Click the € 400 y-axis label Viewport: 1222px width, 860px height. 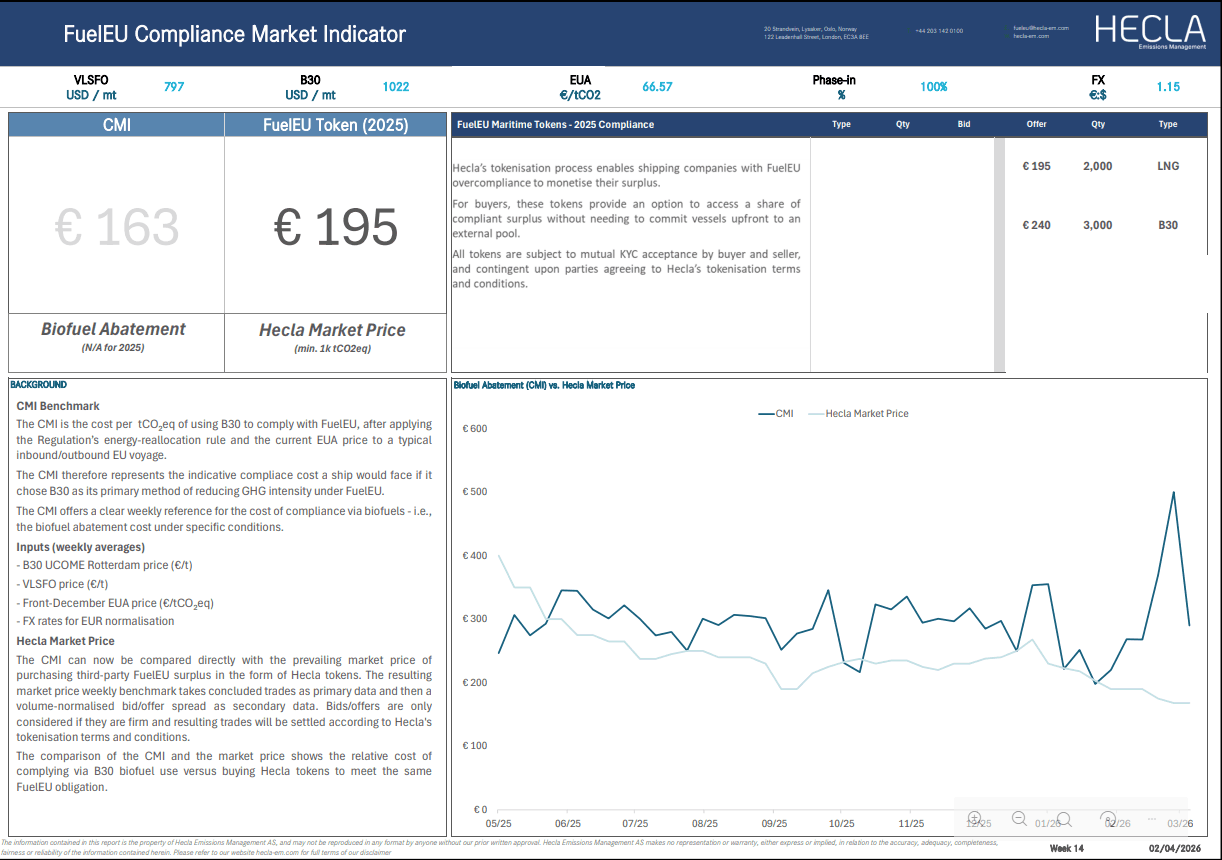(x=475, y=556)
